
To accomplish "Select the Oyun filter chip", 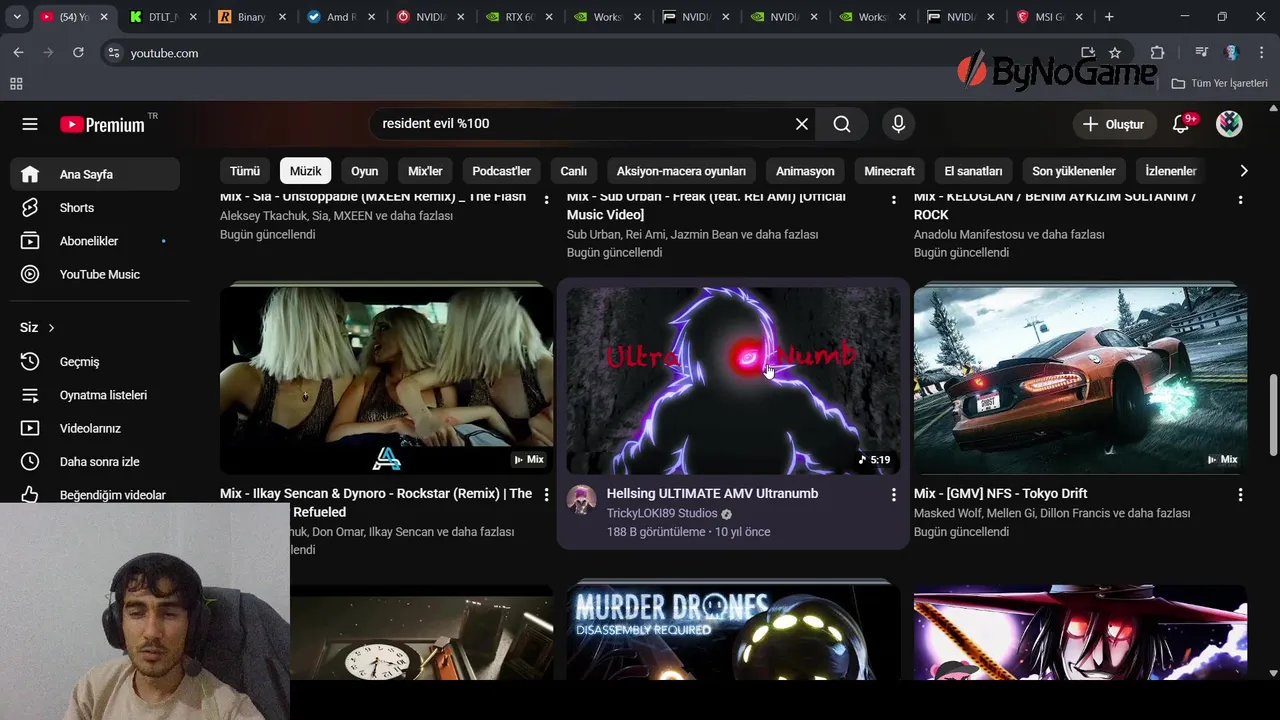I will pyautogui.click(x=364, y=171).
